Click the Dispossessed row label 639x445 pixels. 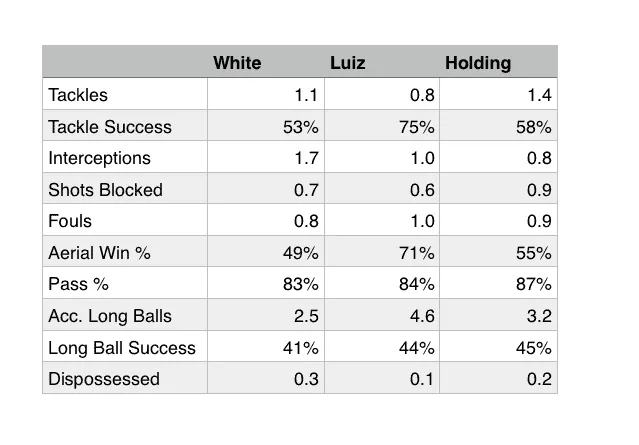click(104, 379)
